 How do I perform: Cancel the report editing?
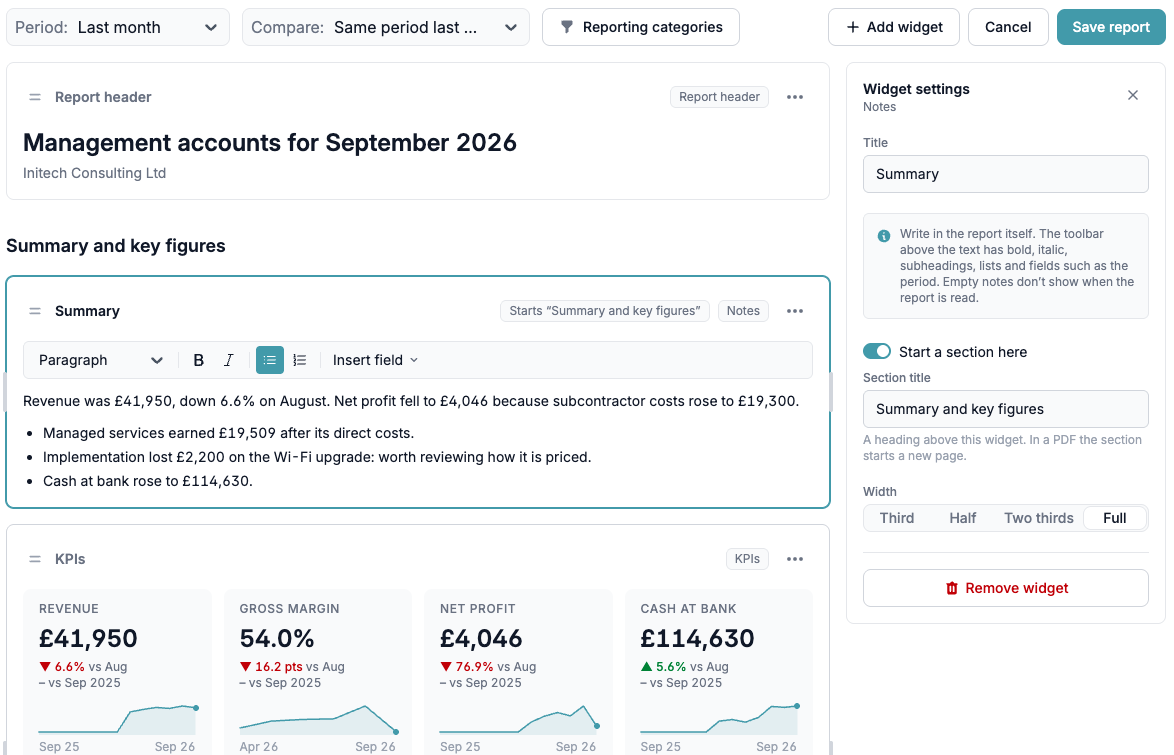point(1008,28)
